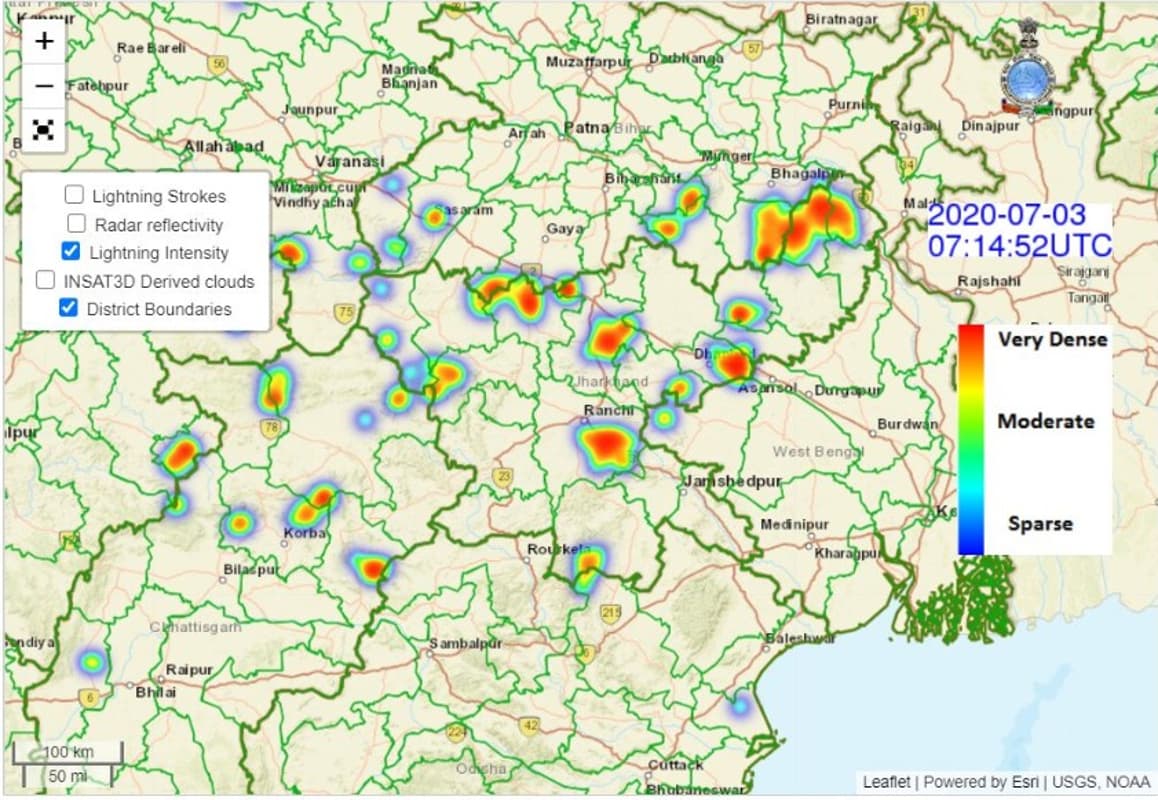Click the highway 75 shield marker

(x=346, y=313)
